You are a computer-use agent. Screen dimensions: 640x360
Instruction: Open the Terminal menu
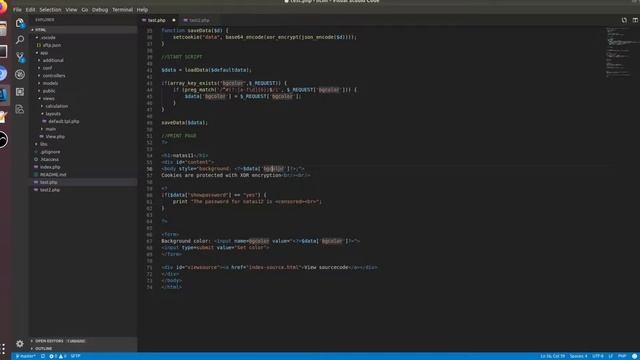click(x=122, y=9)
